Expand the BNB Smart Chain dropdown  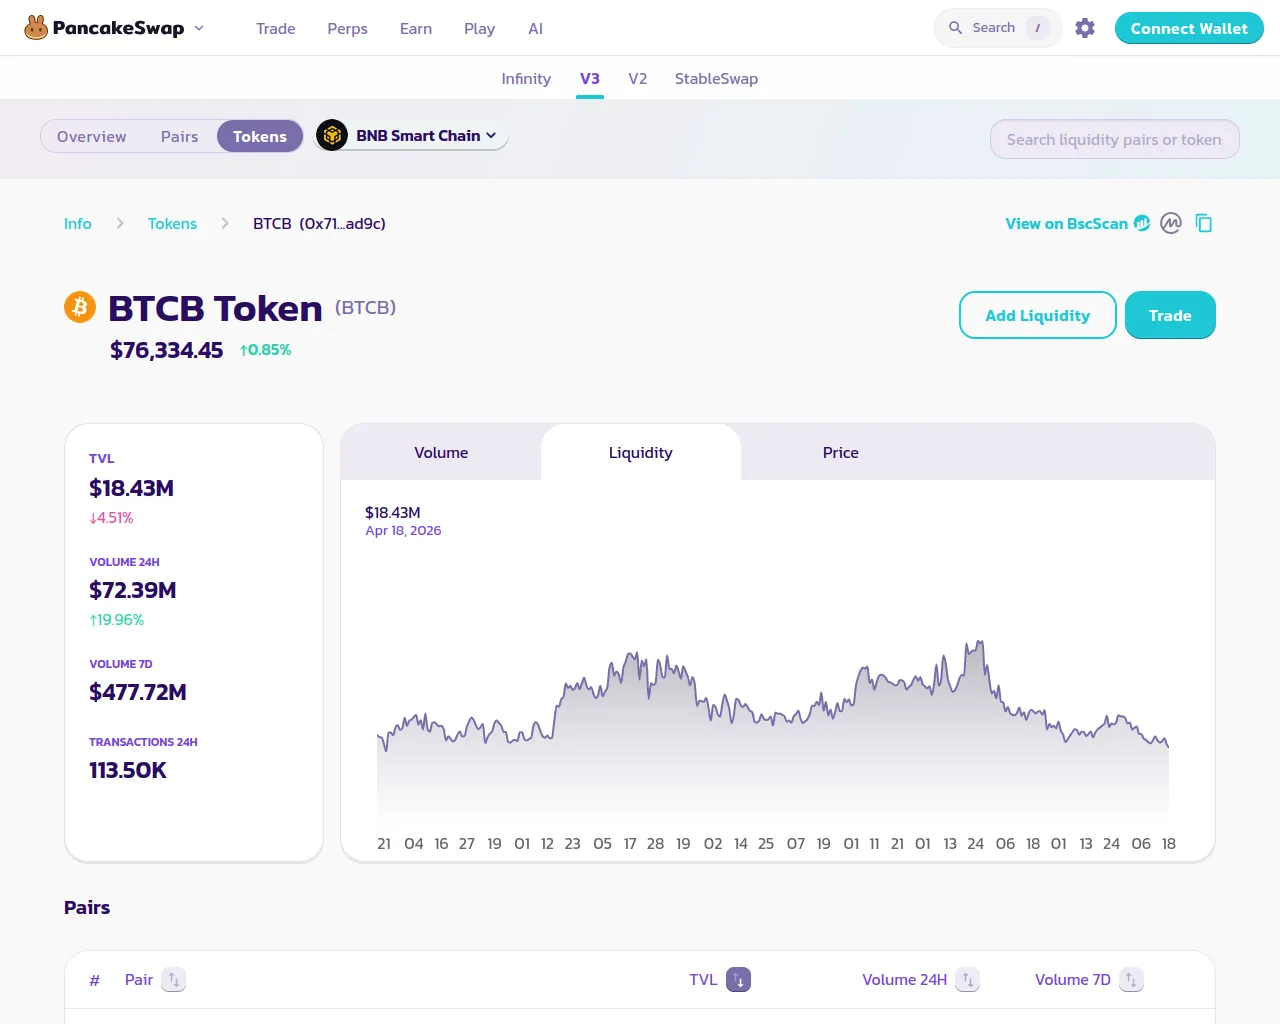coord(412,136)
